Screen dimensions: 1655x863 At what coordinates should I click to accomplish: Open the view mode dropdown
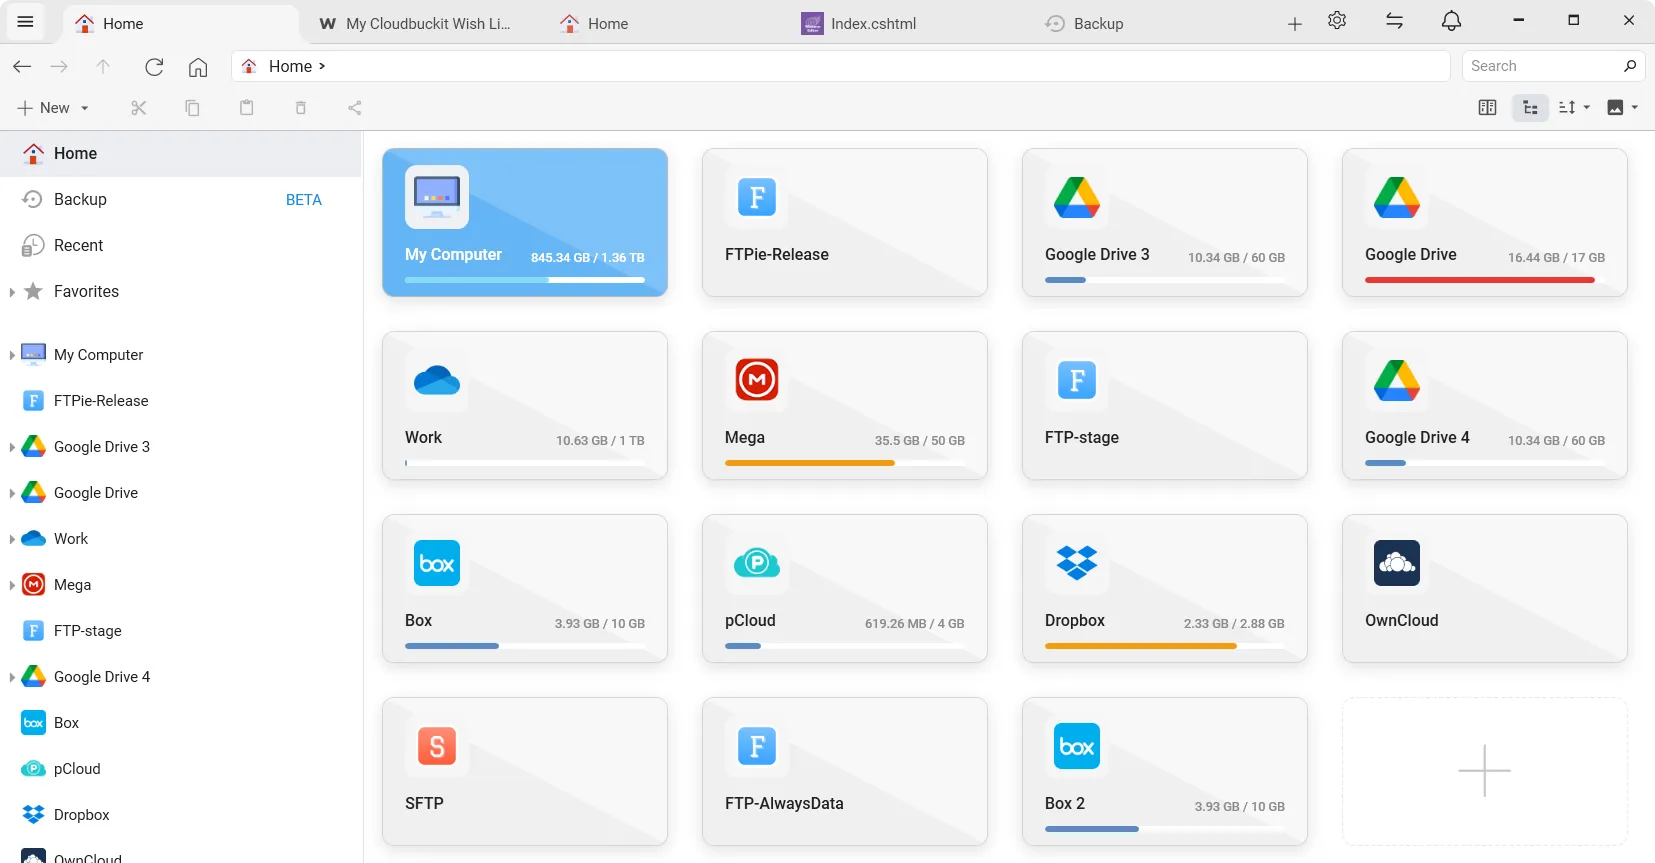tap(1622, 108)
